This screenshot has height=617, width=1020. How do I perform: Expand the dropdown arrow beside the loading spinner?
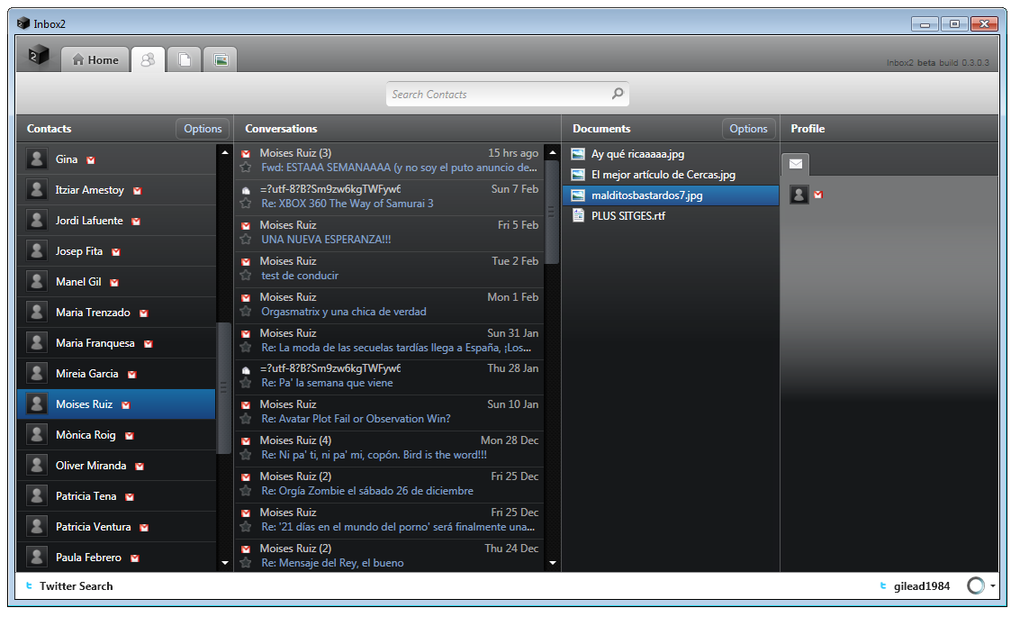click(991, 586)
